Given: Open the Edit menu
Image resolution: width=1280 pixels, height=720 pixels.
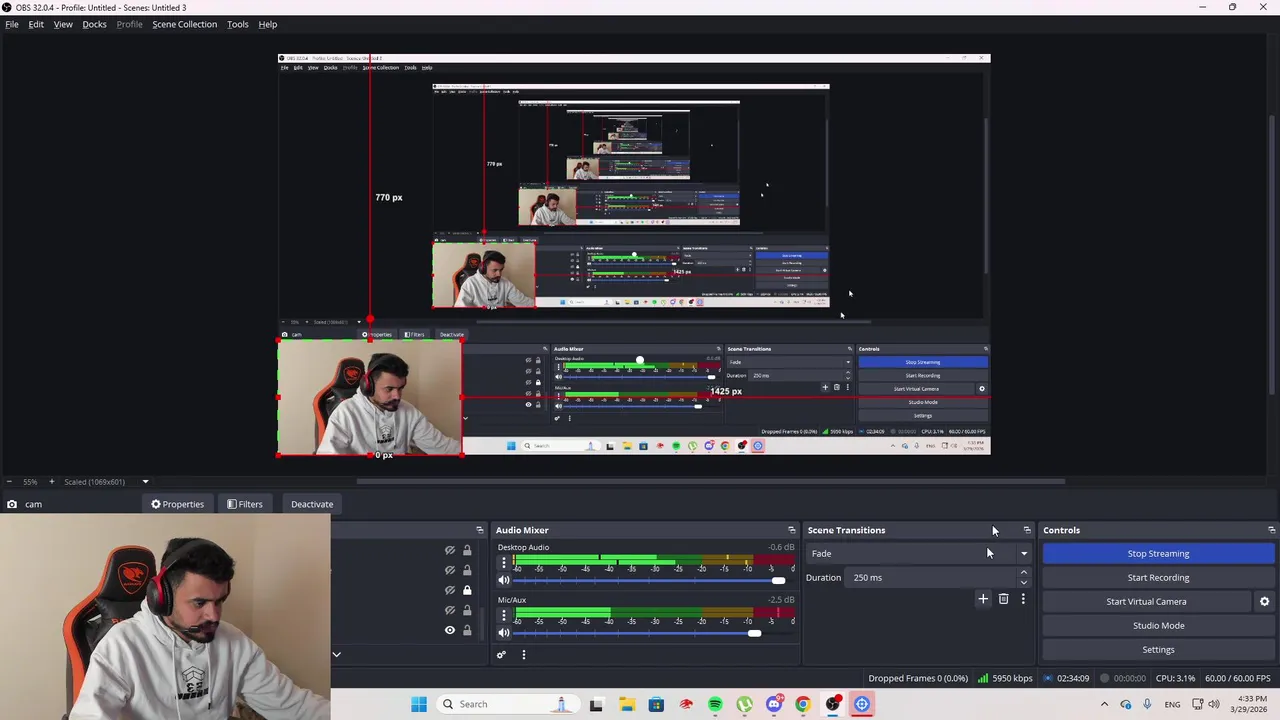Looking at the screenshot, I should (36, 24).
